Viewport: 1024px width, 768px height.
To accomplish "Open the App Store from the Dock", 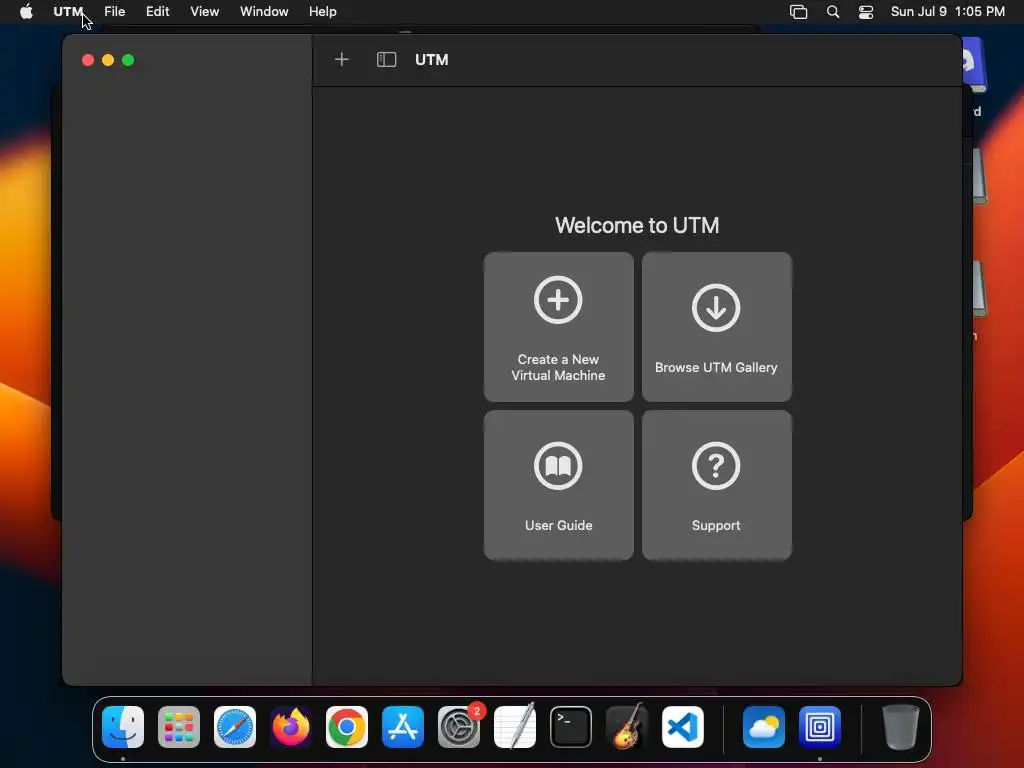I will point(403,727).
